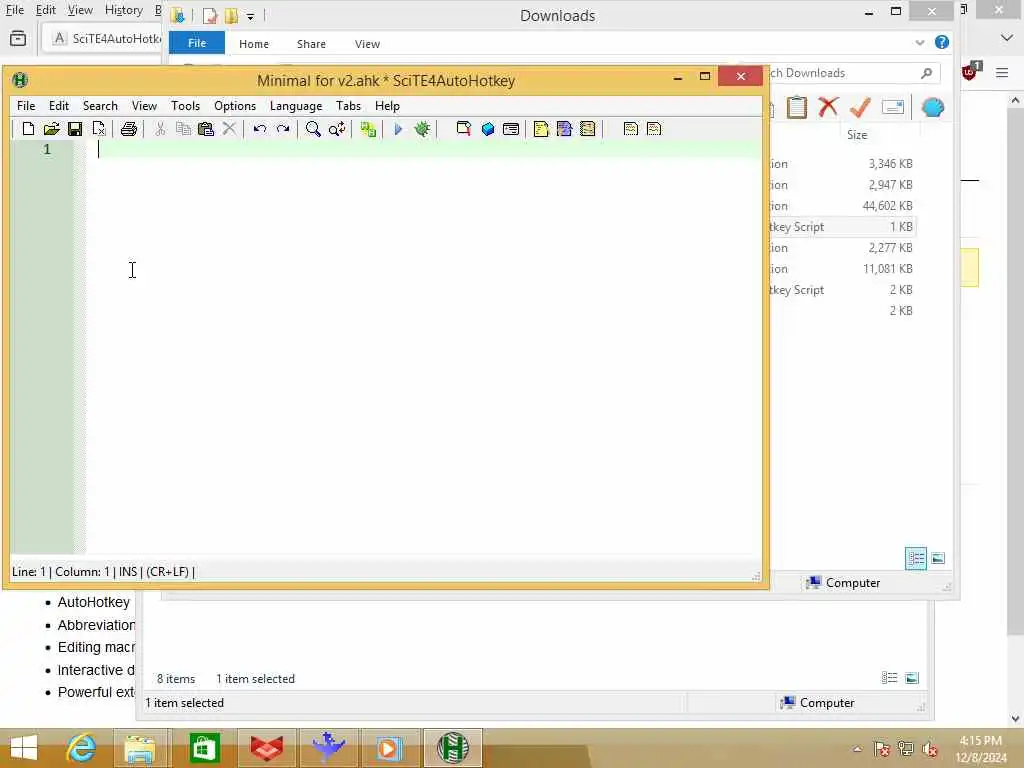Open Internet Explorer from the taskbar

[81, 748]
